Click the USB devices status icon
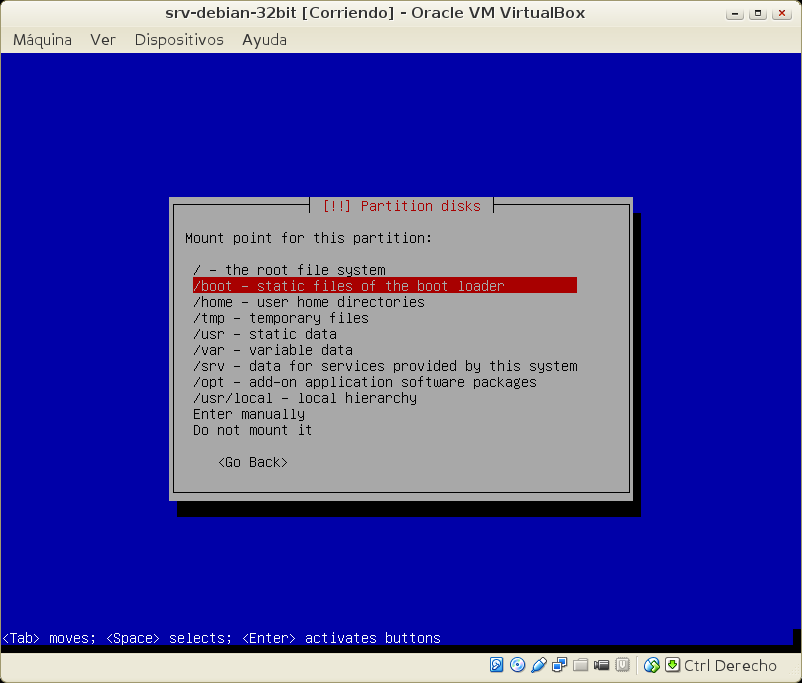The image size is (802, 683). click(x=538, y=665)
